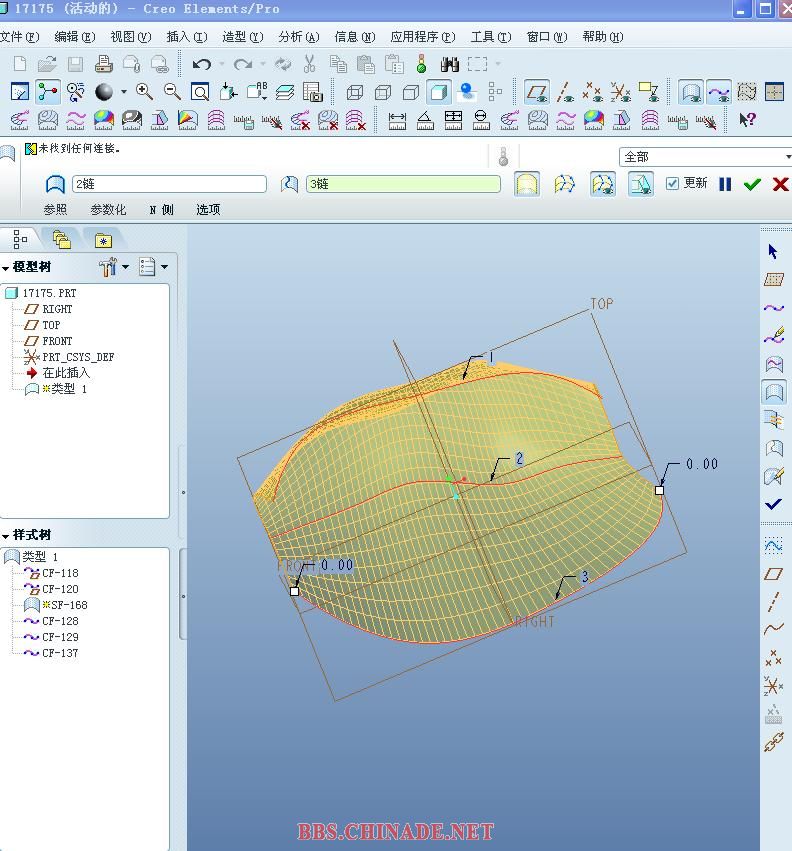Toggle the shaded display mode
Viewport: 792px width, 851px height.
pyautogui.click(x=438, y=92)
